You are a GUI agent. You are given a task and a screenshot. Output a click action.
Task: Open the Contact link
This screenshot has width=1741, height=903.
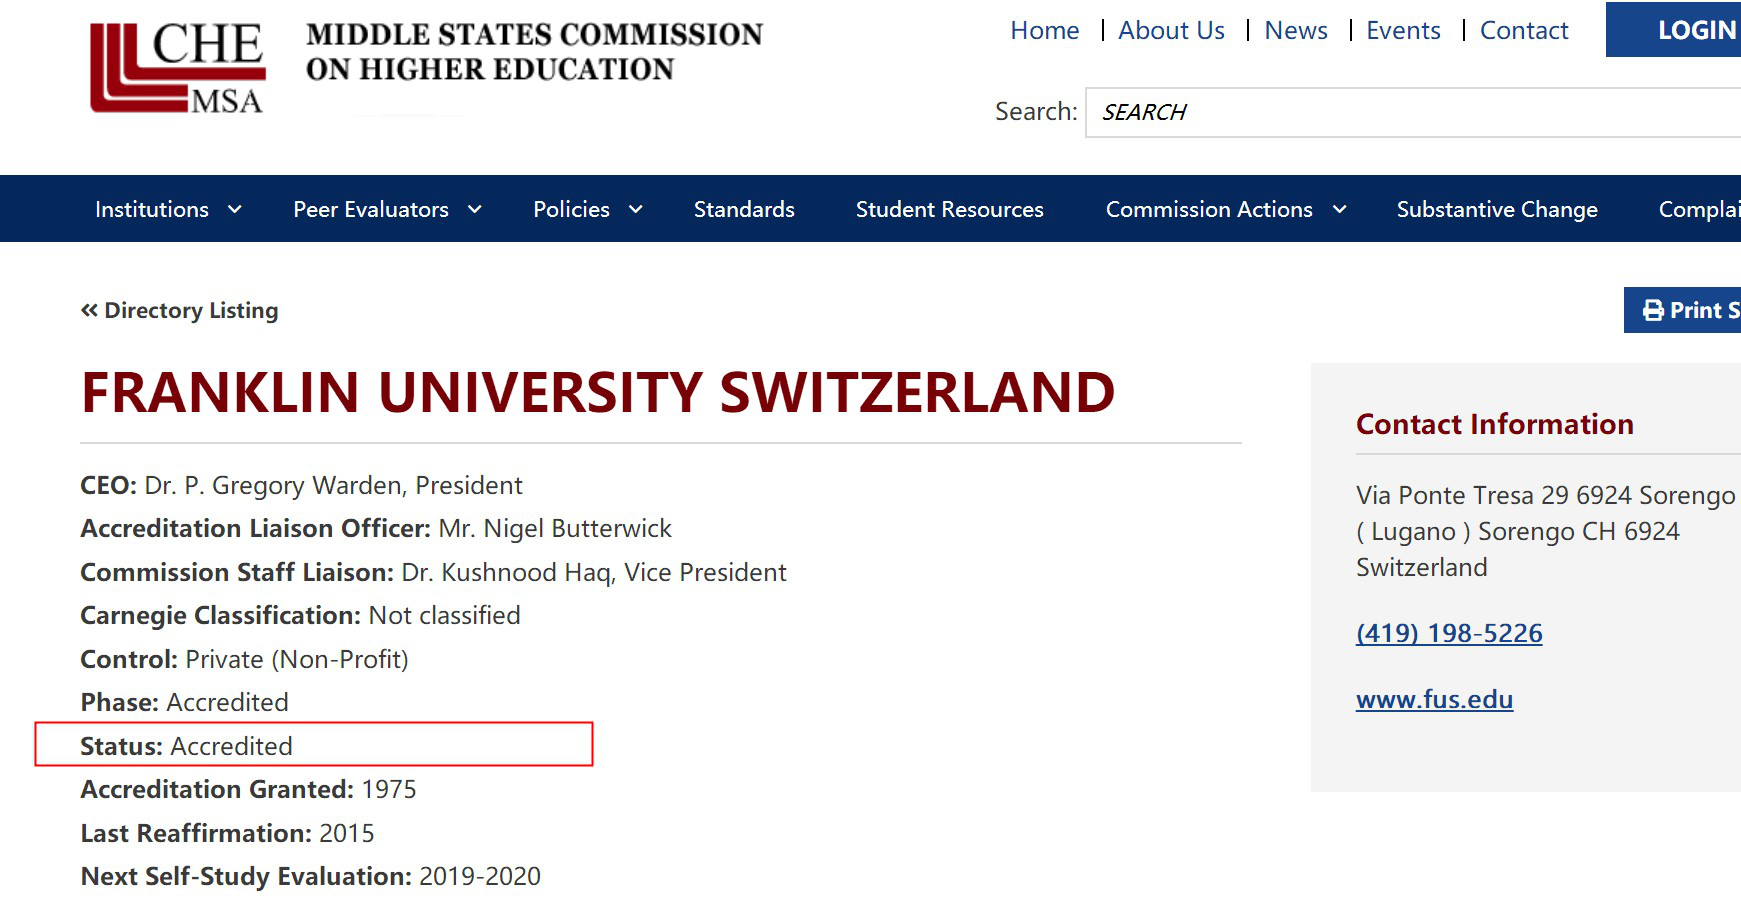1524,31
